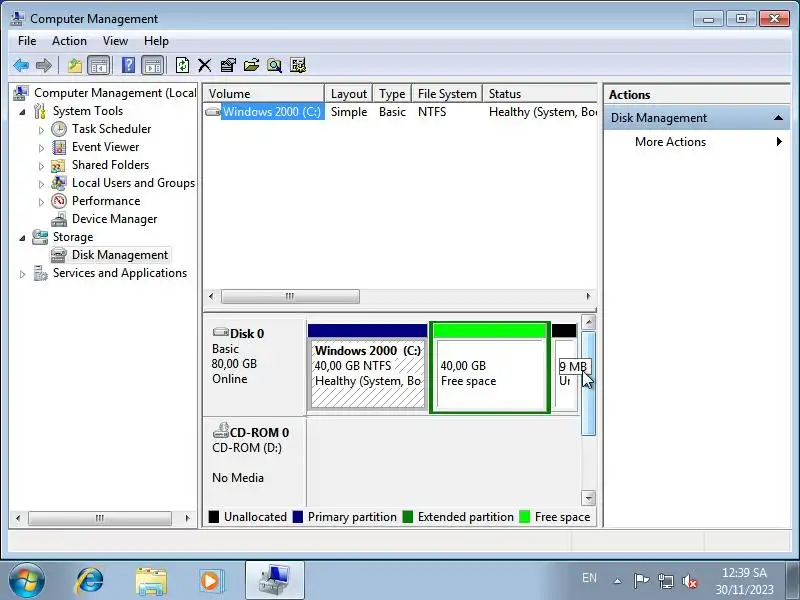Open Windows Media Player from the taskbar
Viewport: 800px width, 600px height.
210,581
